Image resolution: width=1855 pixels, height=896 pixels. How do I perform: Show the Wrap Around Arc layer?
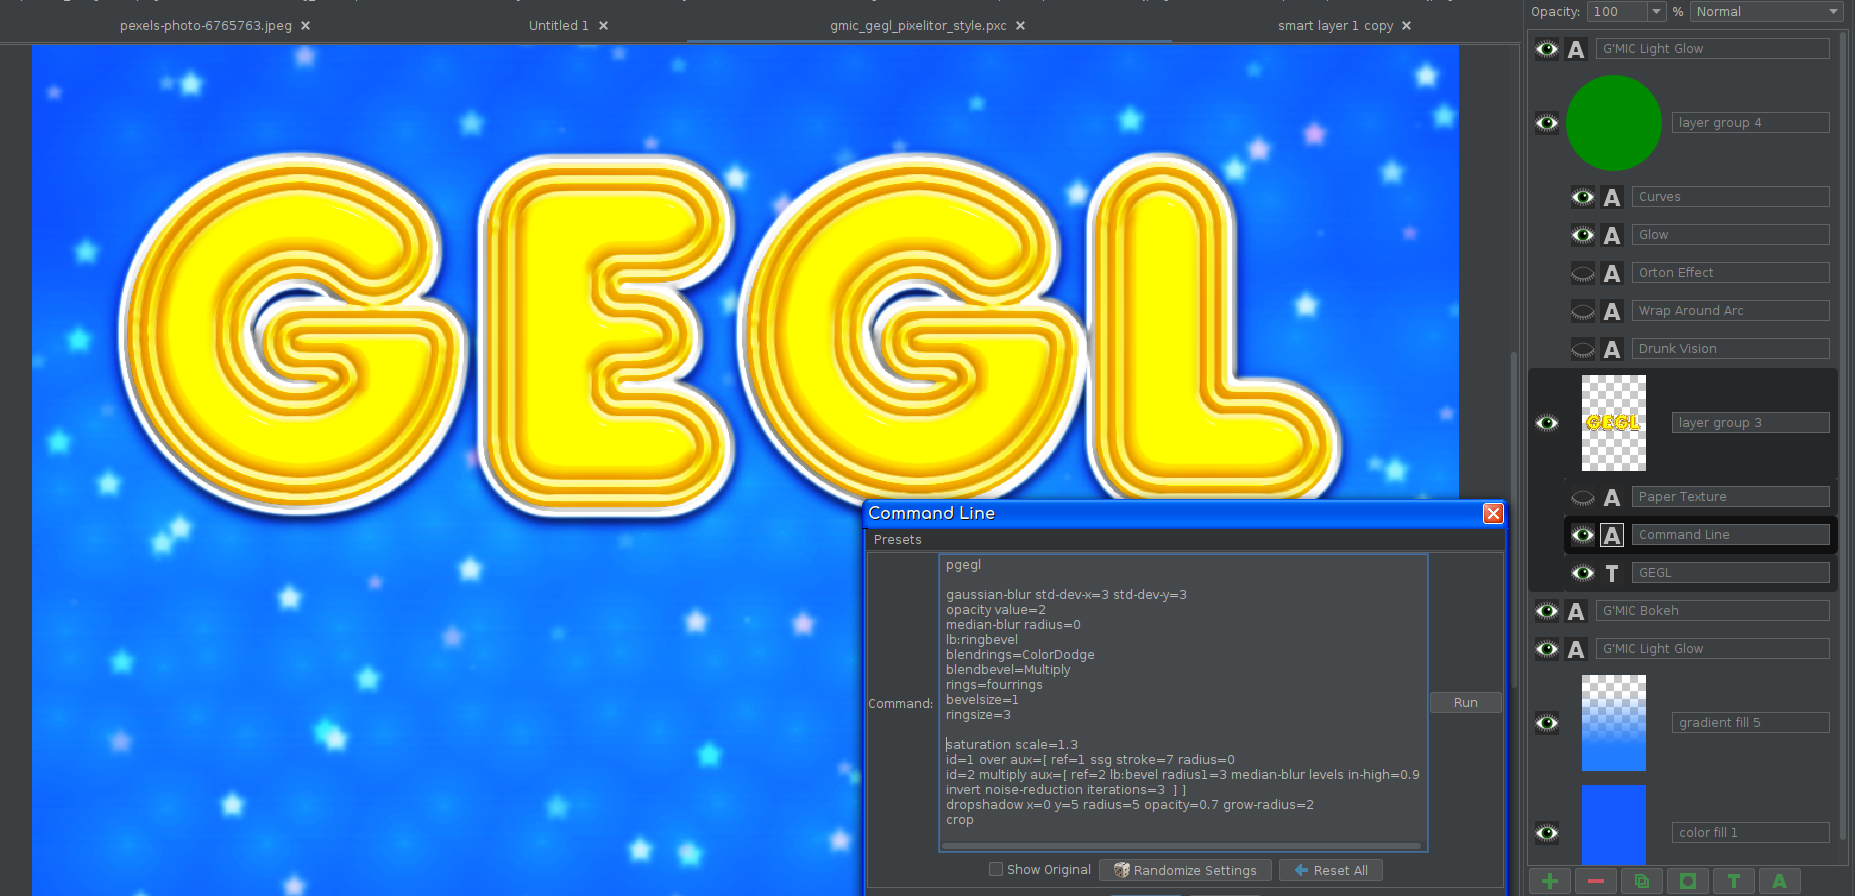(1582, 311)
